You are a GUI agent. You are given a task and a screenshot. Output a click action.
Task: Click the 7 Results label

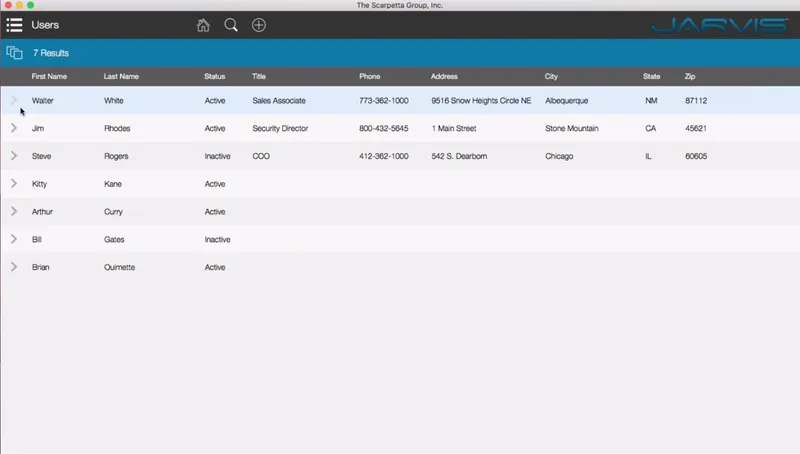(51, 53)
